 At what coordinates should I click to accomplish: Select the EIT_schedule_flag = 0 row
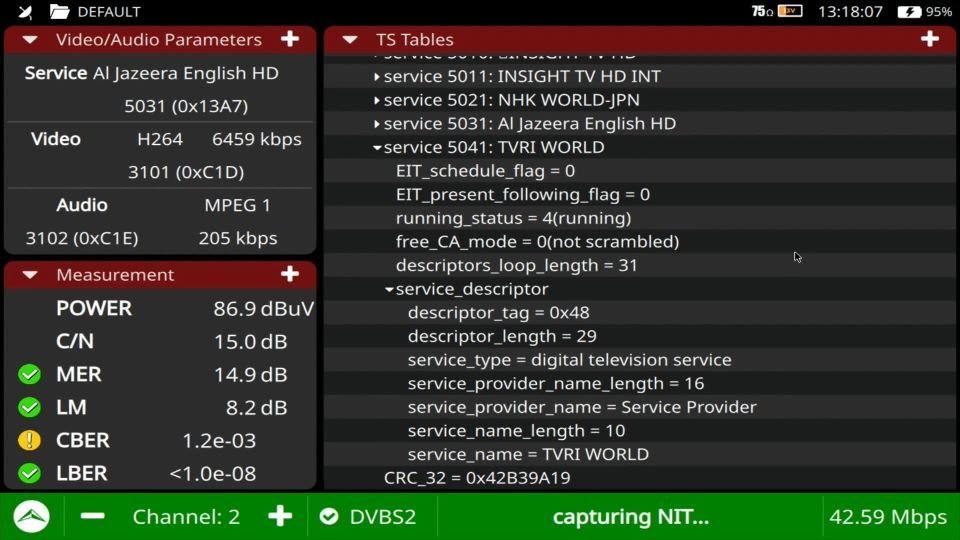[640, 171]
